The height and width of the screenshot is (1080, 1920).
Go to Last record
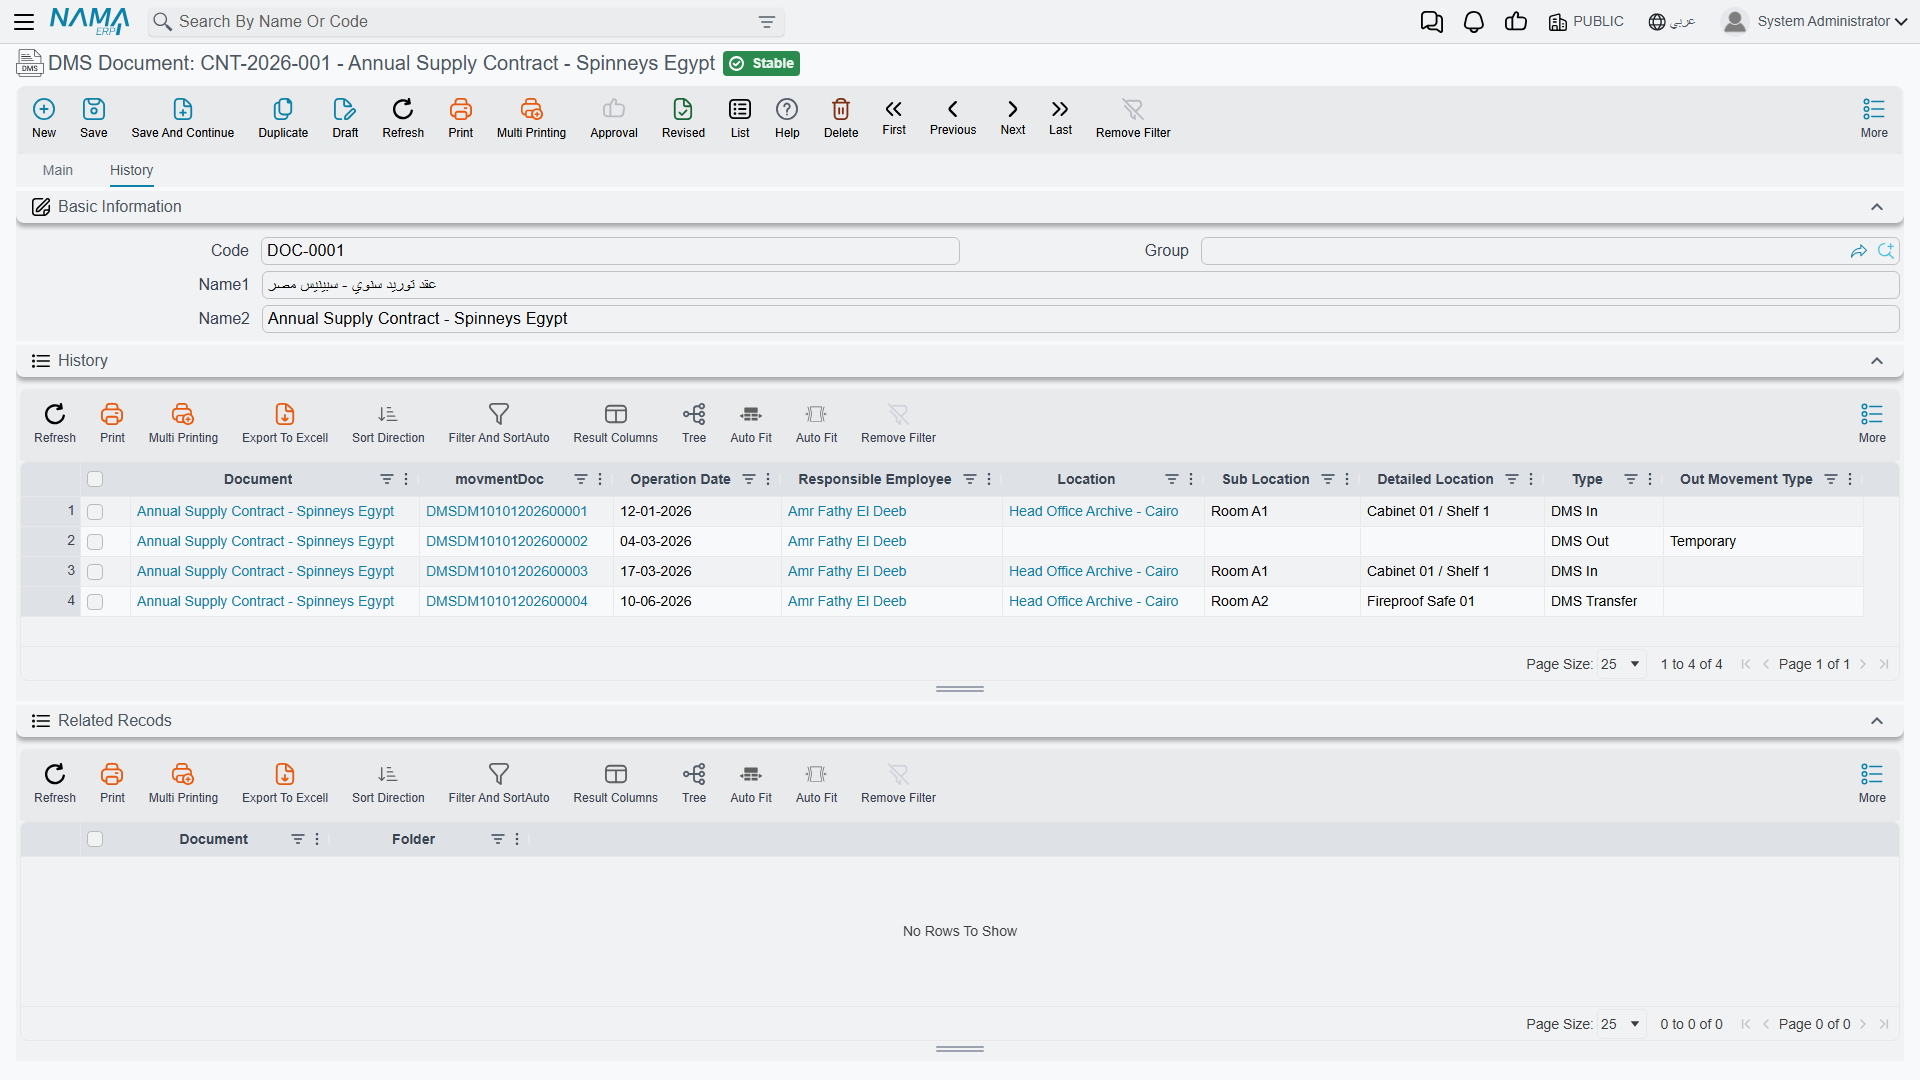tap(1060, 117)
